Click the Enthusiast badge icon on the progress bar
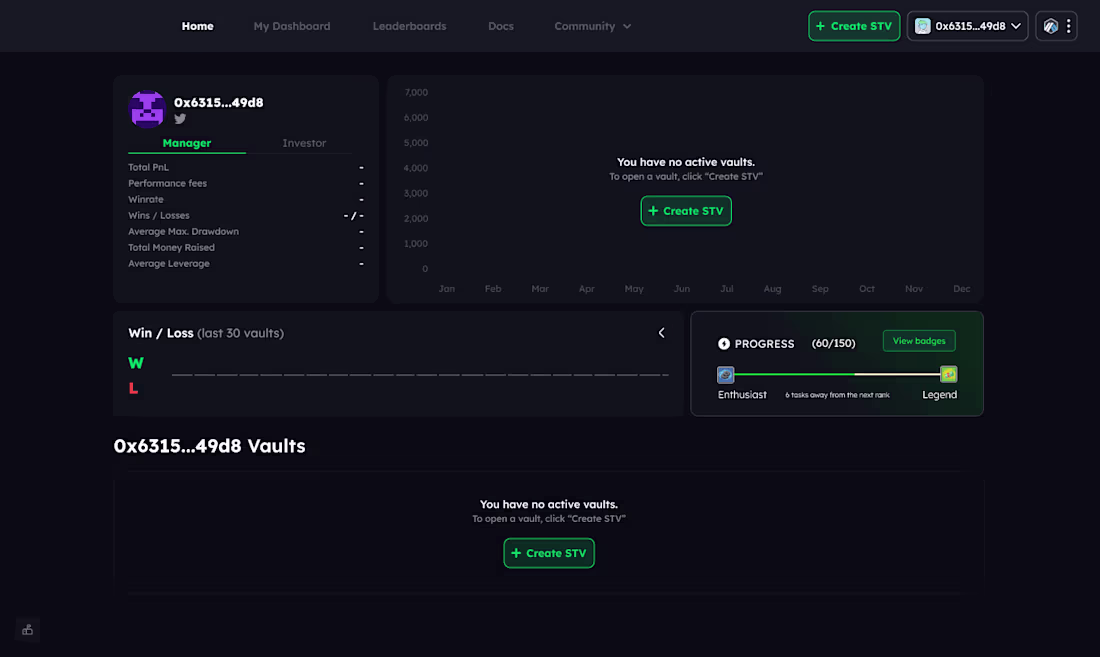The height and width of the screenshot is (657, 1100). (x=724, y=373)
